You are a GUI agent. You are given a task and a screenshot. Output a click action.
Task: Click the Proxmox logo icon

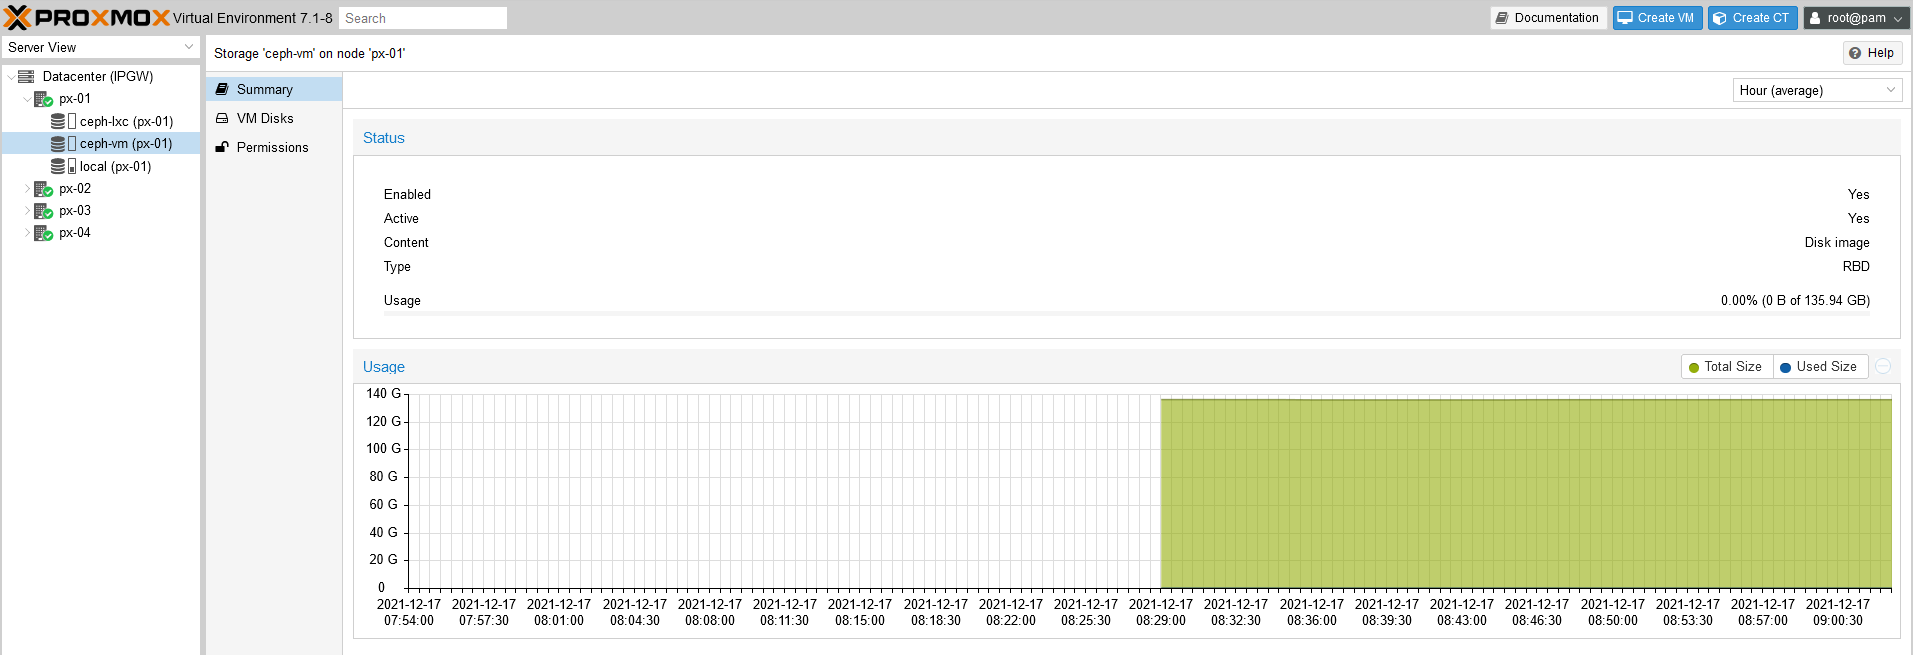[18, 18]
